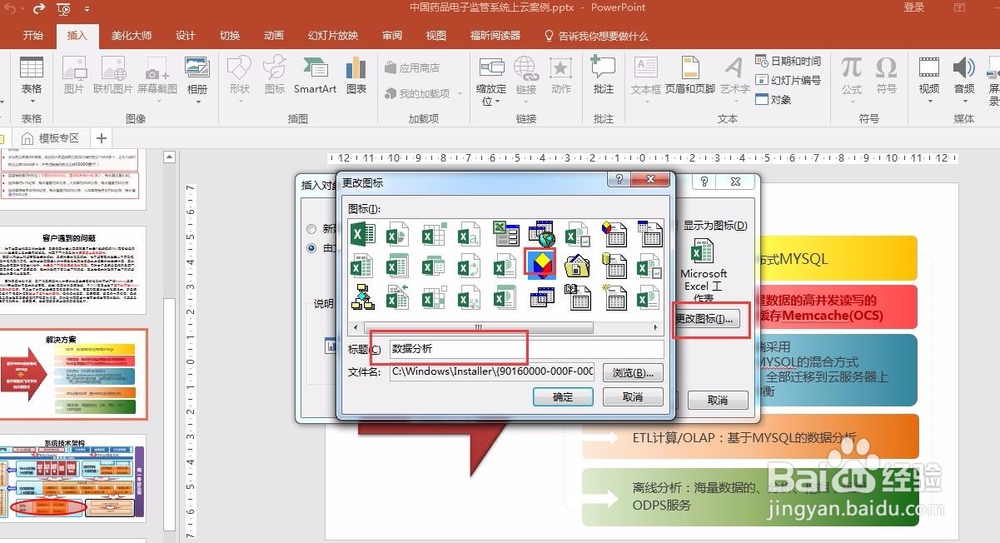1000x543 pixels.
Task: Open the 动画 animations tab
Action: [x=274, y=36]
